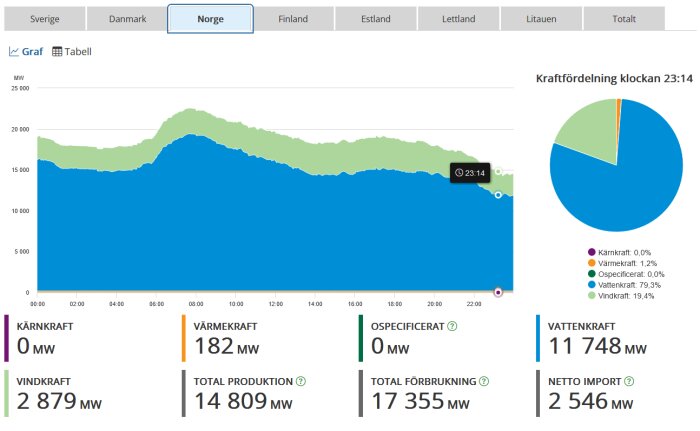Select the Lettland tab
Image resolution: width=700 pixels, height=431 pixels.
point(458,19)
